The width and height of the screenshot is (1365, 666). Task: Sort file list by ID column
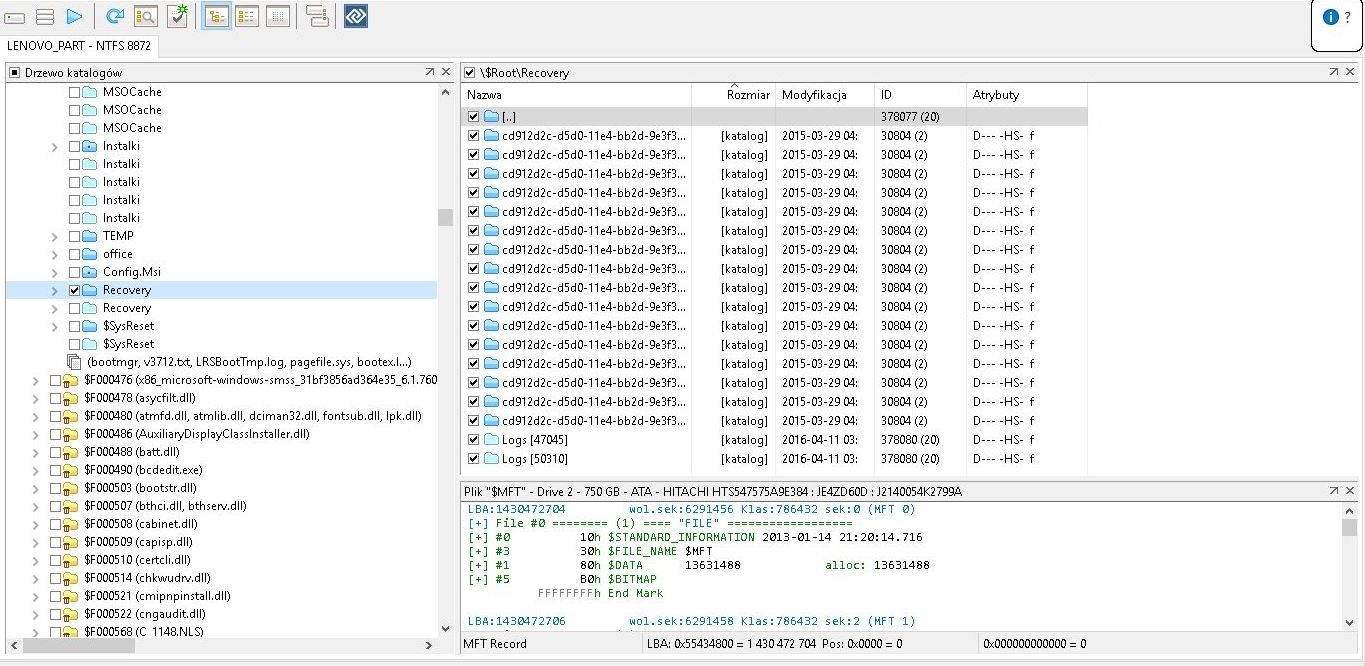(920, 95)
